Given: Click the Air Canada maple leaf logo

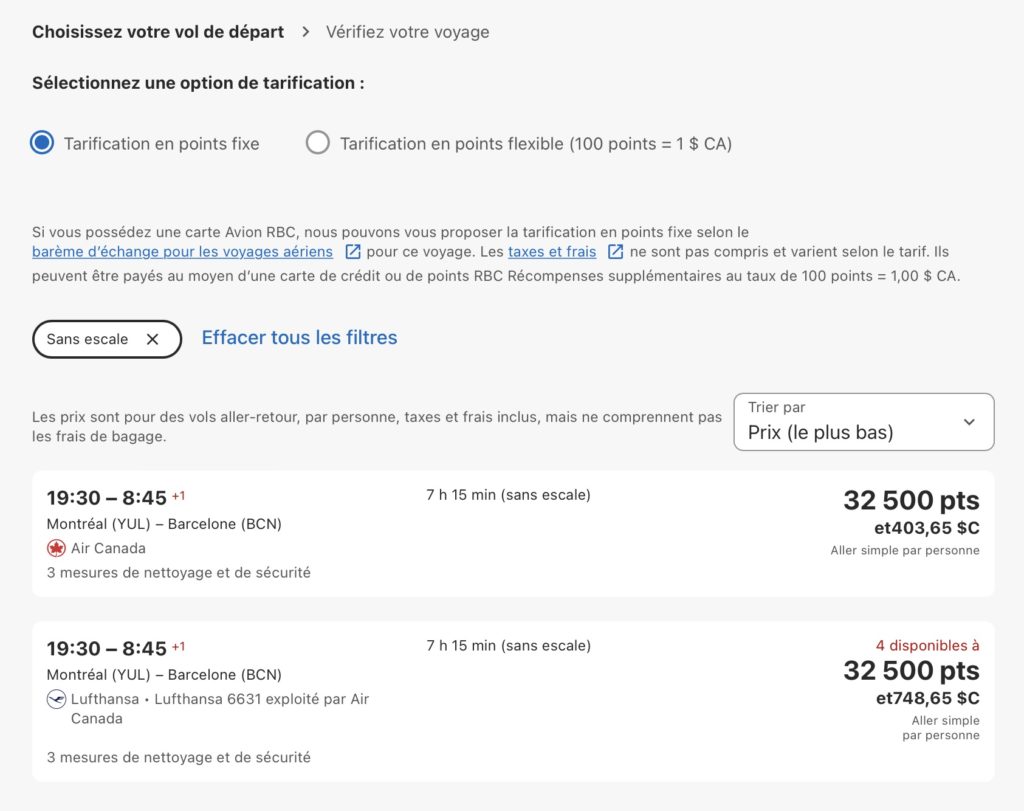Looking at the screenshot, I should point(56,548).
